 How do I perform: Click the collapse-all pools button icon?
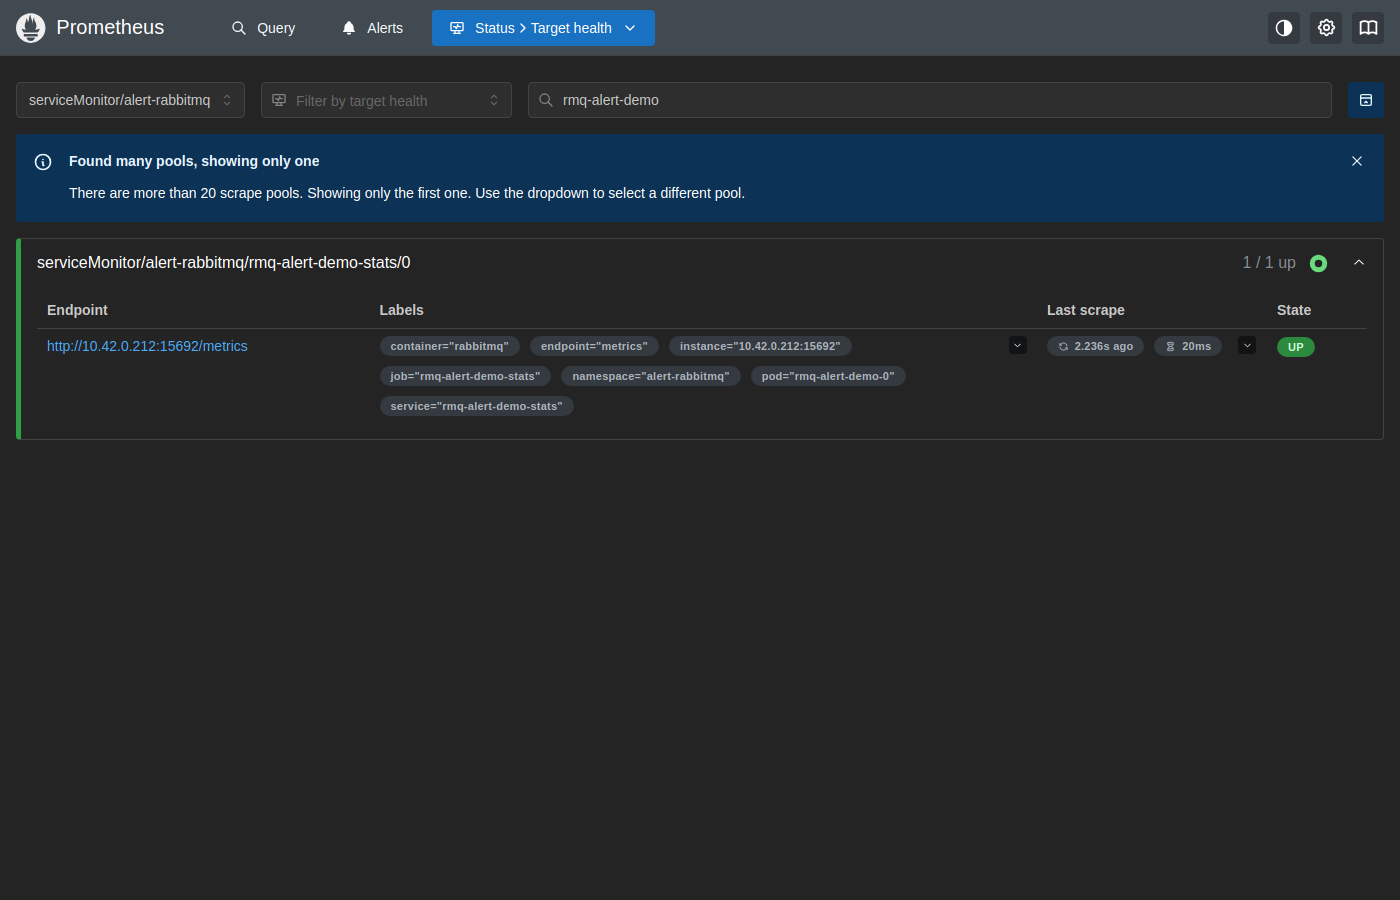[1366, 100]
